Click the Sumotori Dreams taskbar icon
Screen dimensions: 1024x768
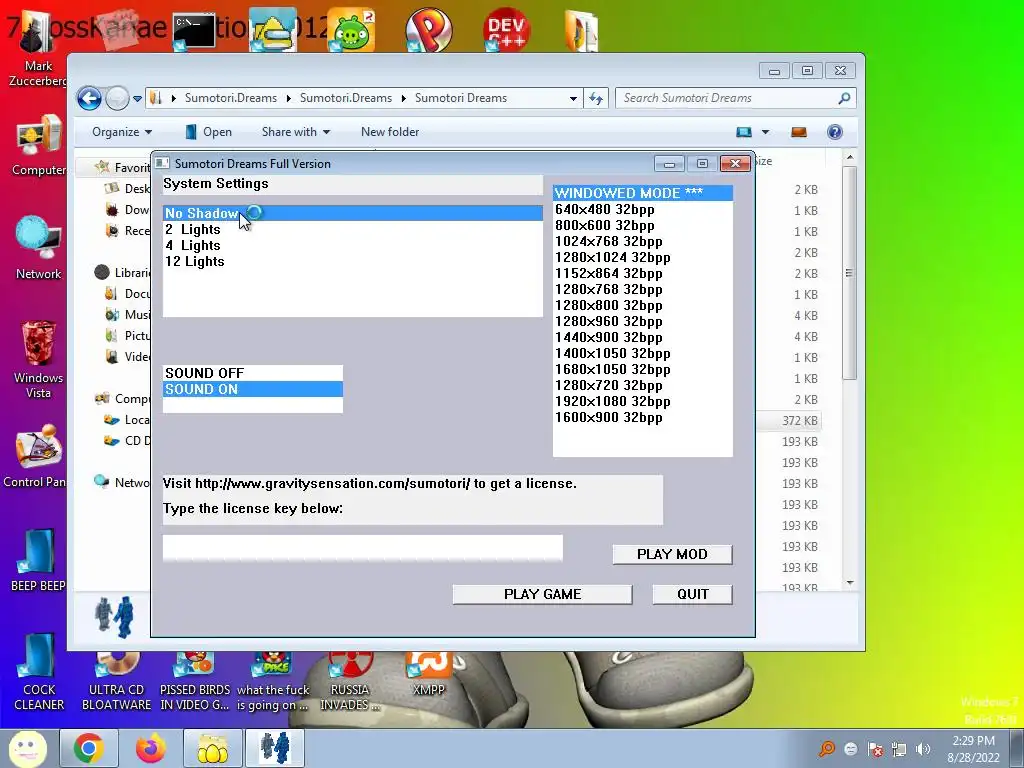[x=274, y=748]
